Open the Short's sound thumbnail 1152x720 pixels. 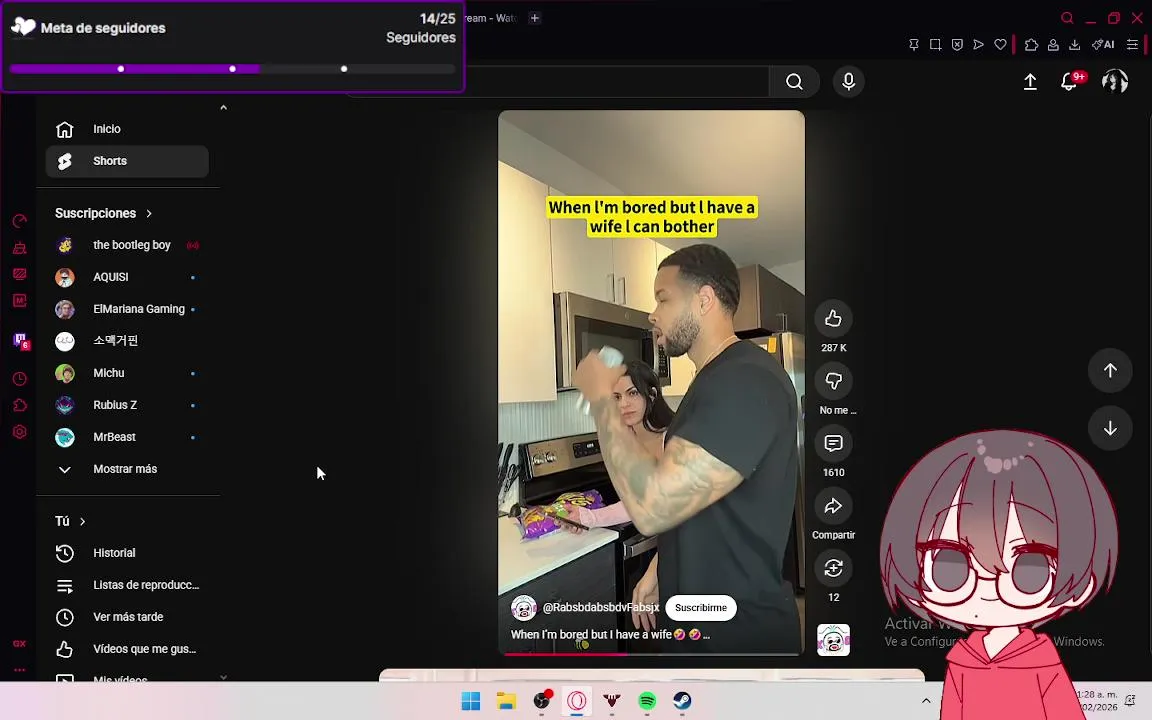(833, 639)
